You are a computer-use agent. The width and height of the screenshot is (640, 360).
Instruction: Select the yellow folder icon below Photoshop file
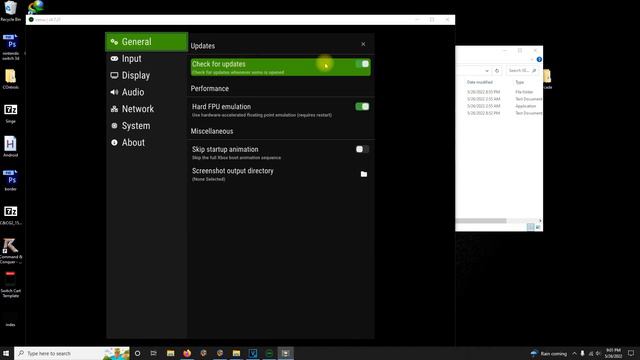[11, 79]
